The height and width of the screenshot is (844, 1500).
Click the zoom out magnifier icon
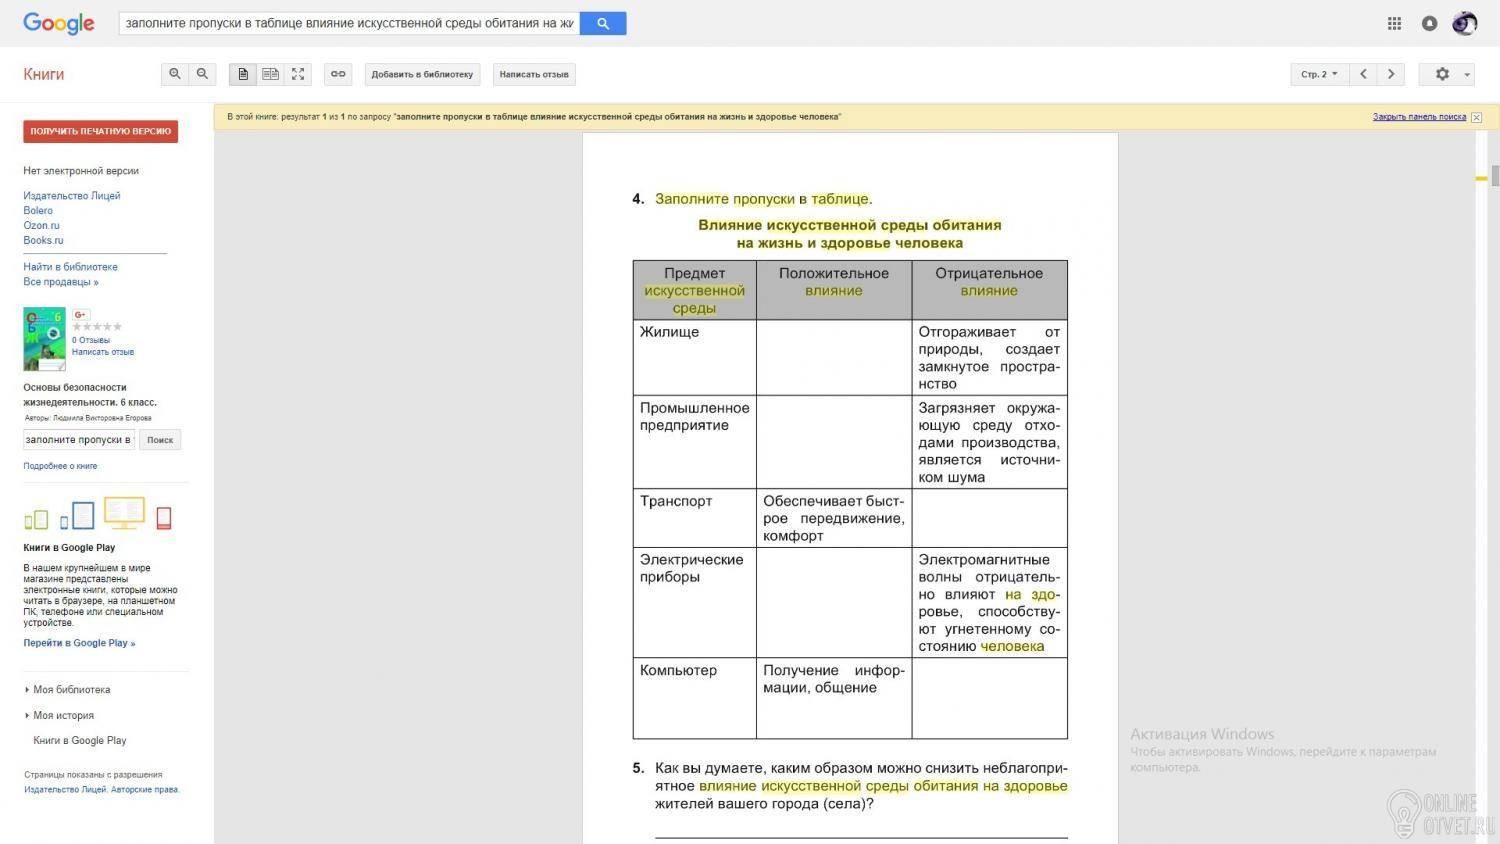(x=202, y=74)
